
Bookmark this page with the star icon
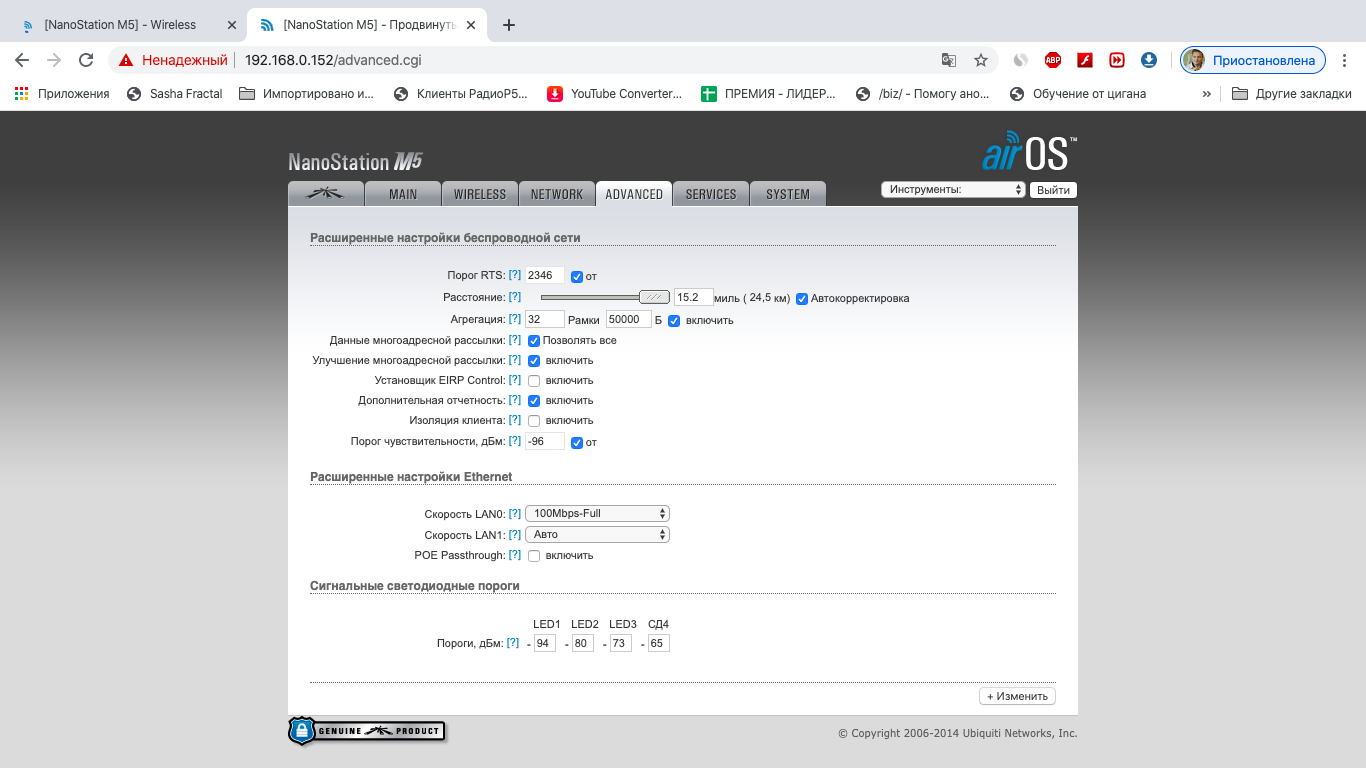(x=981, y=60)
